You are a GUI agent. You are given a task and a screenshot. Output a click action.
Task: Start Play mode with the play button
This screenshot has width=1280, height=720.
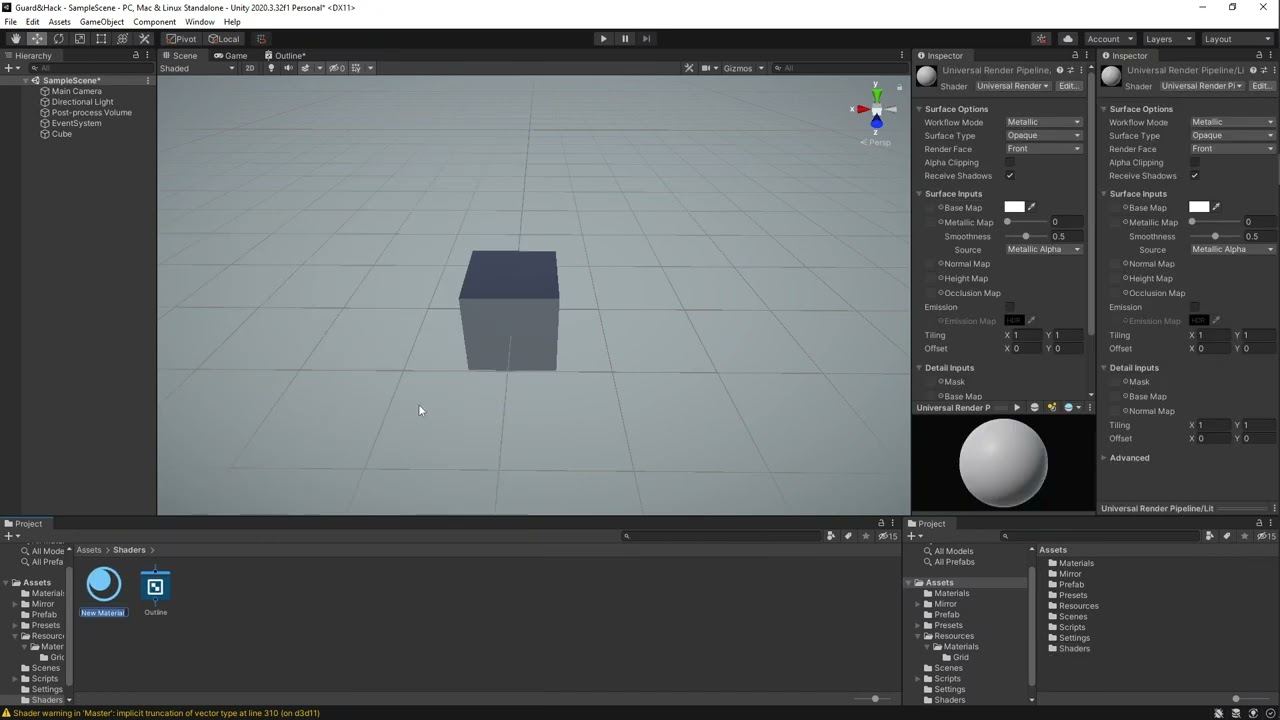point(603,39)
